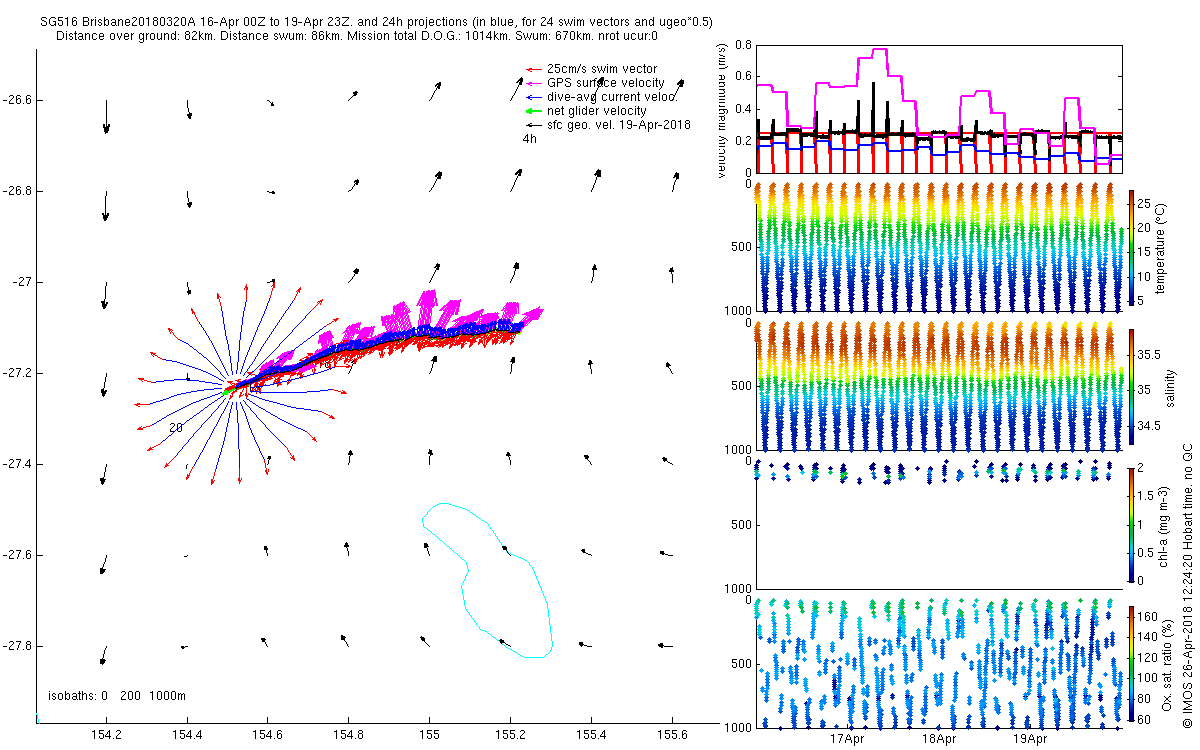This screenshot has height=750, width=1200.
Task: Click latitude tick '-27.2' on the map axis
Action: (x=17, y=373)
